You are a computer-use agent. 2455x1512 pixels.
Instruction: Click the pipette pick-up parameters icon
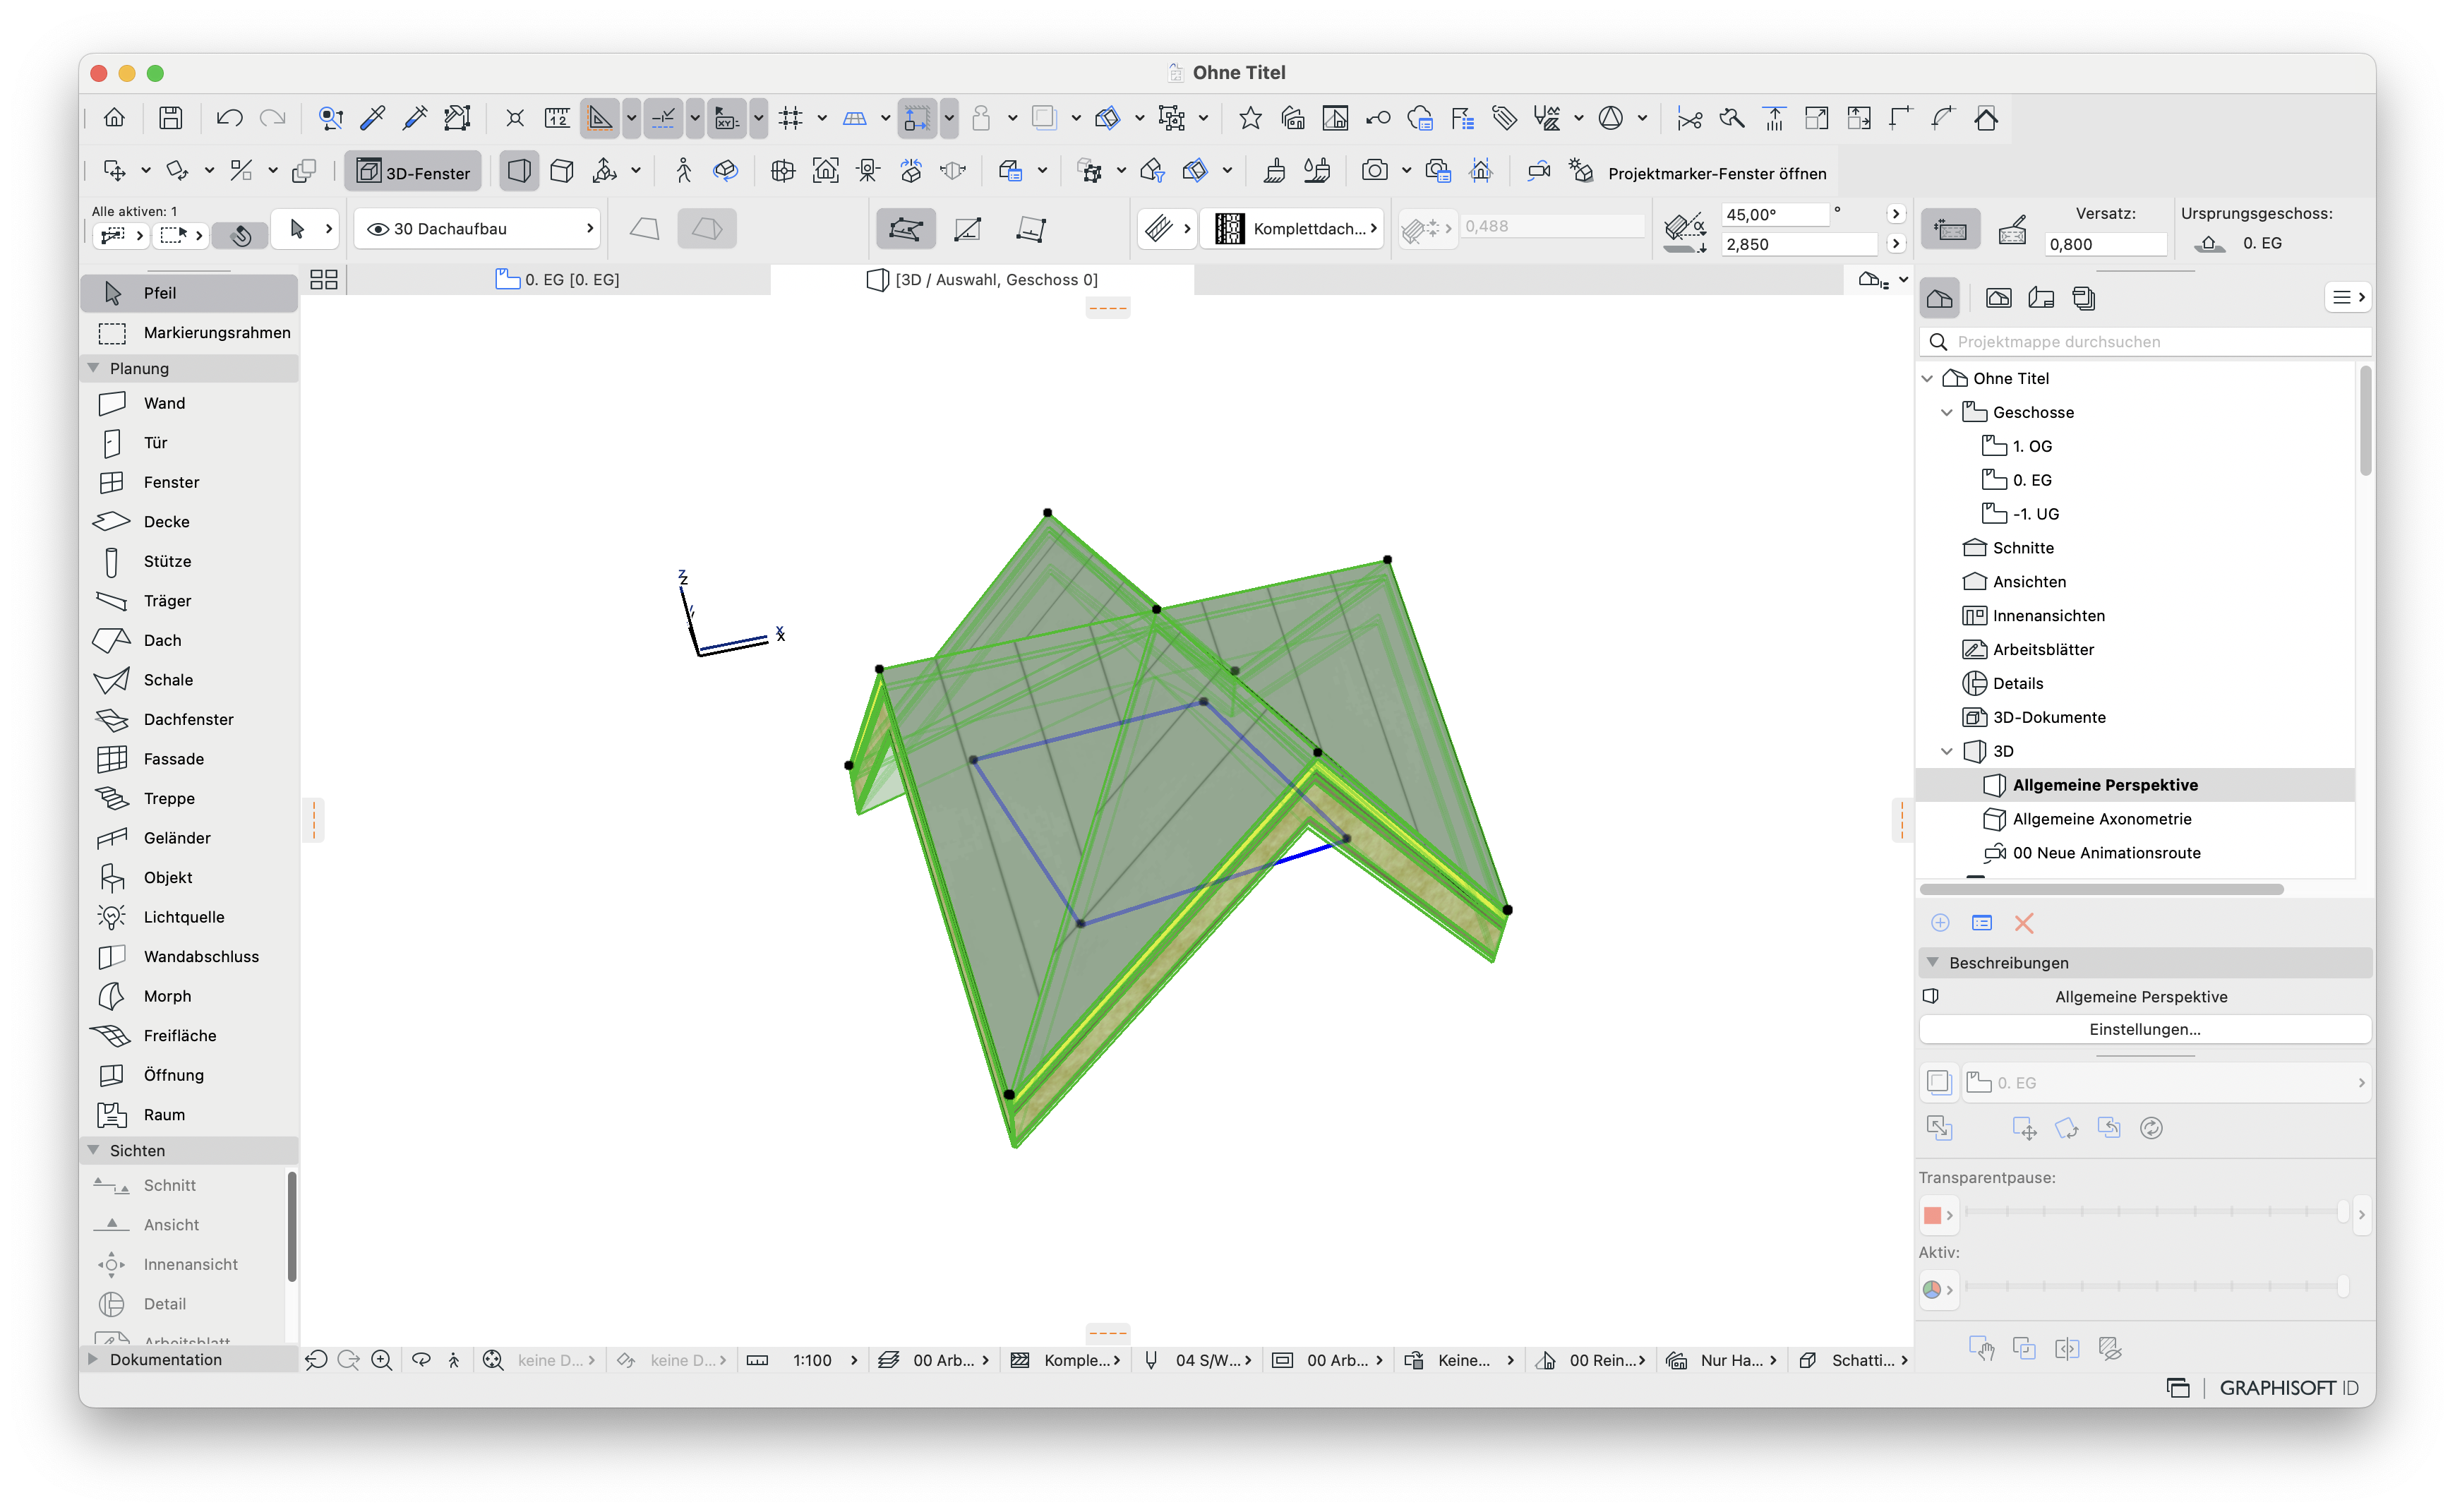373,118
